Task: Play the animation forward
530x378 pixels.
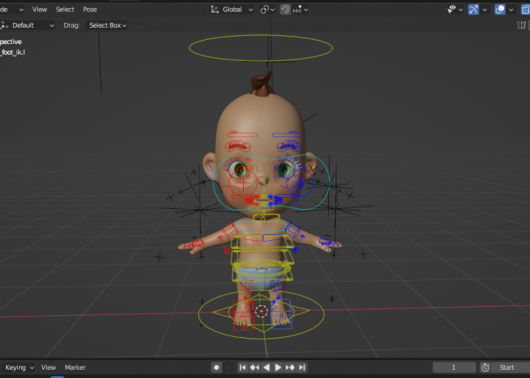Action: click(x=278, y=368)
